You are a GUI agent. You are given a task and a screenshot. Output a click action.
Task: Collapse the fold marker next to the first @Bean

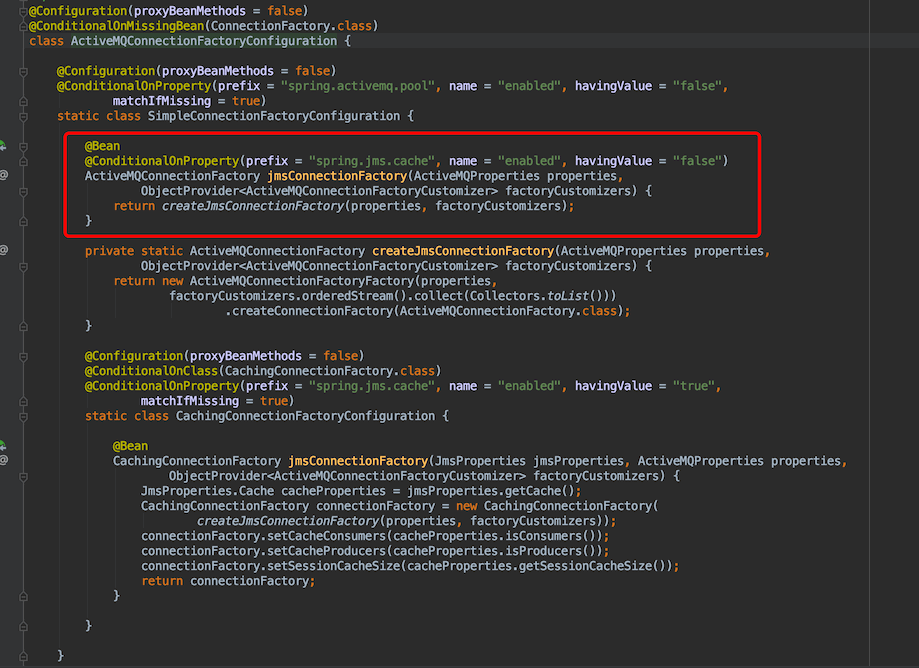pos(22,146)
